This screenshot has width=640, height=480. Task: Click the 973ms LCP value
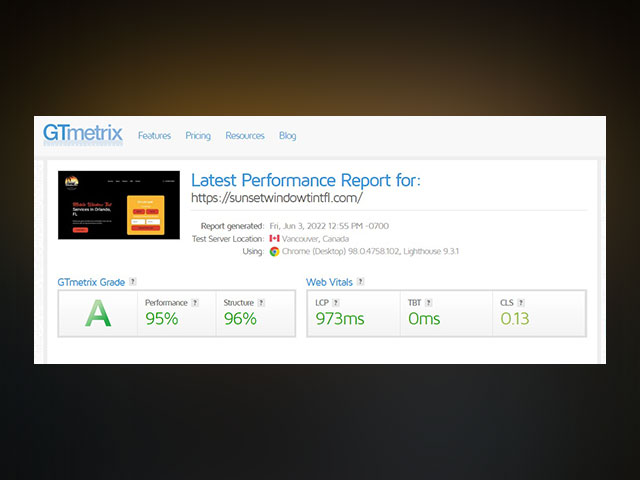click(x=342, y=319)
